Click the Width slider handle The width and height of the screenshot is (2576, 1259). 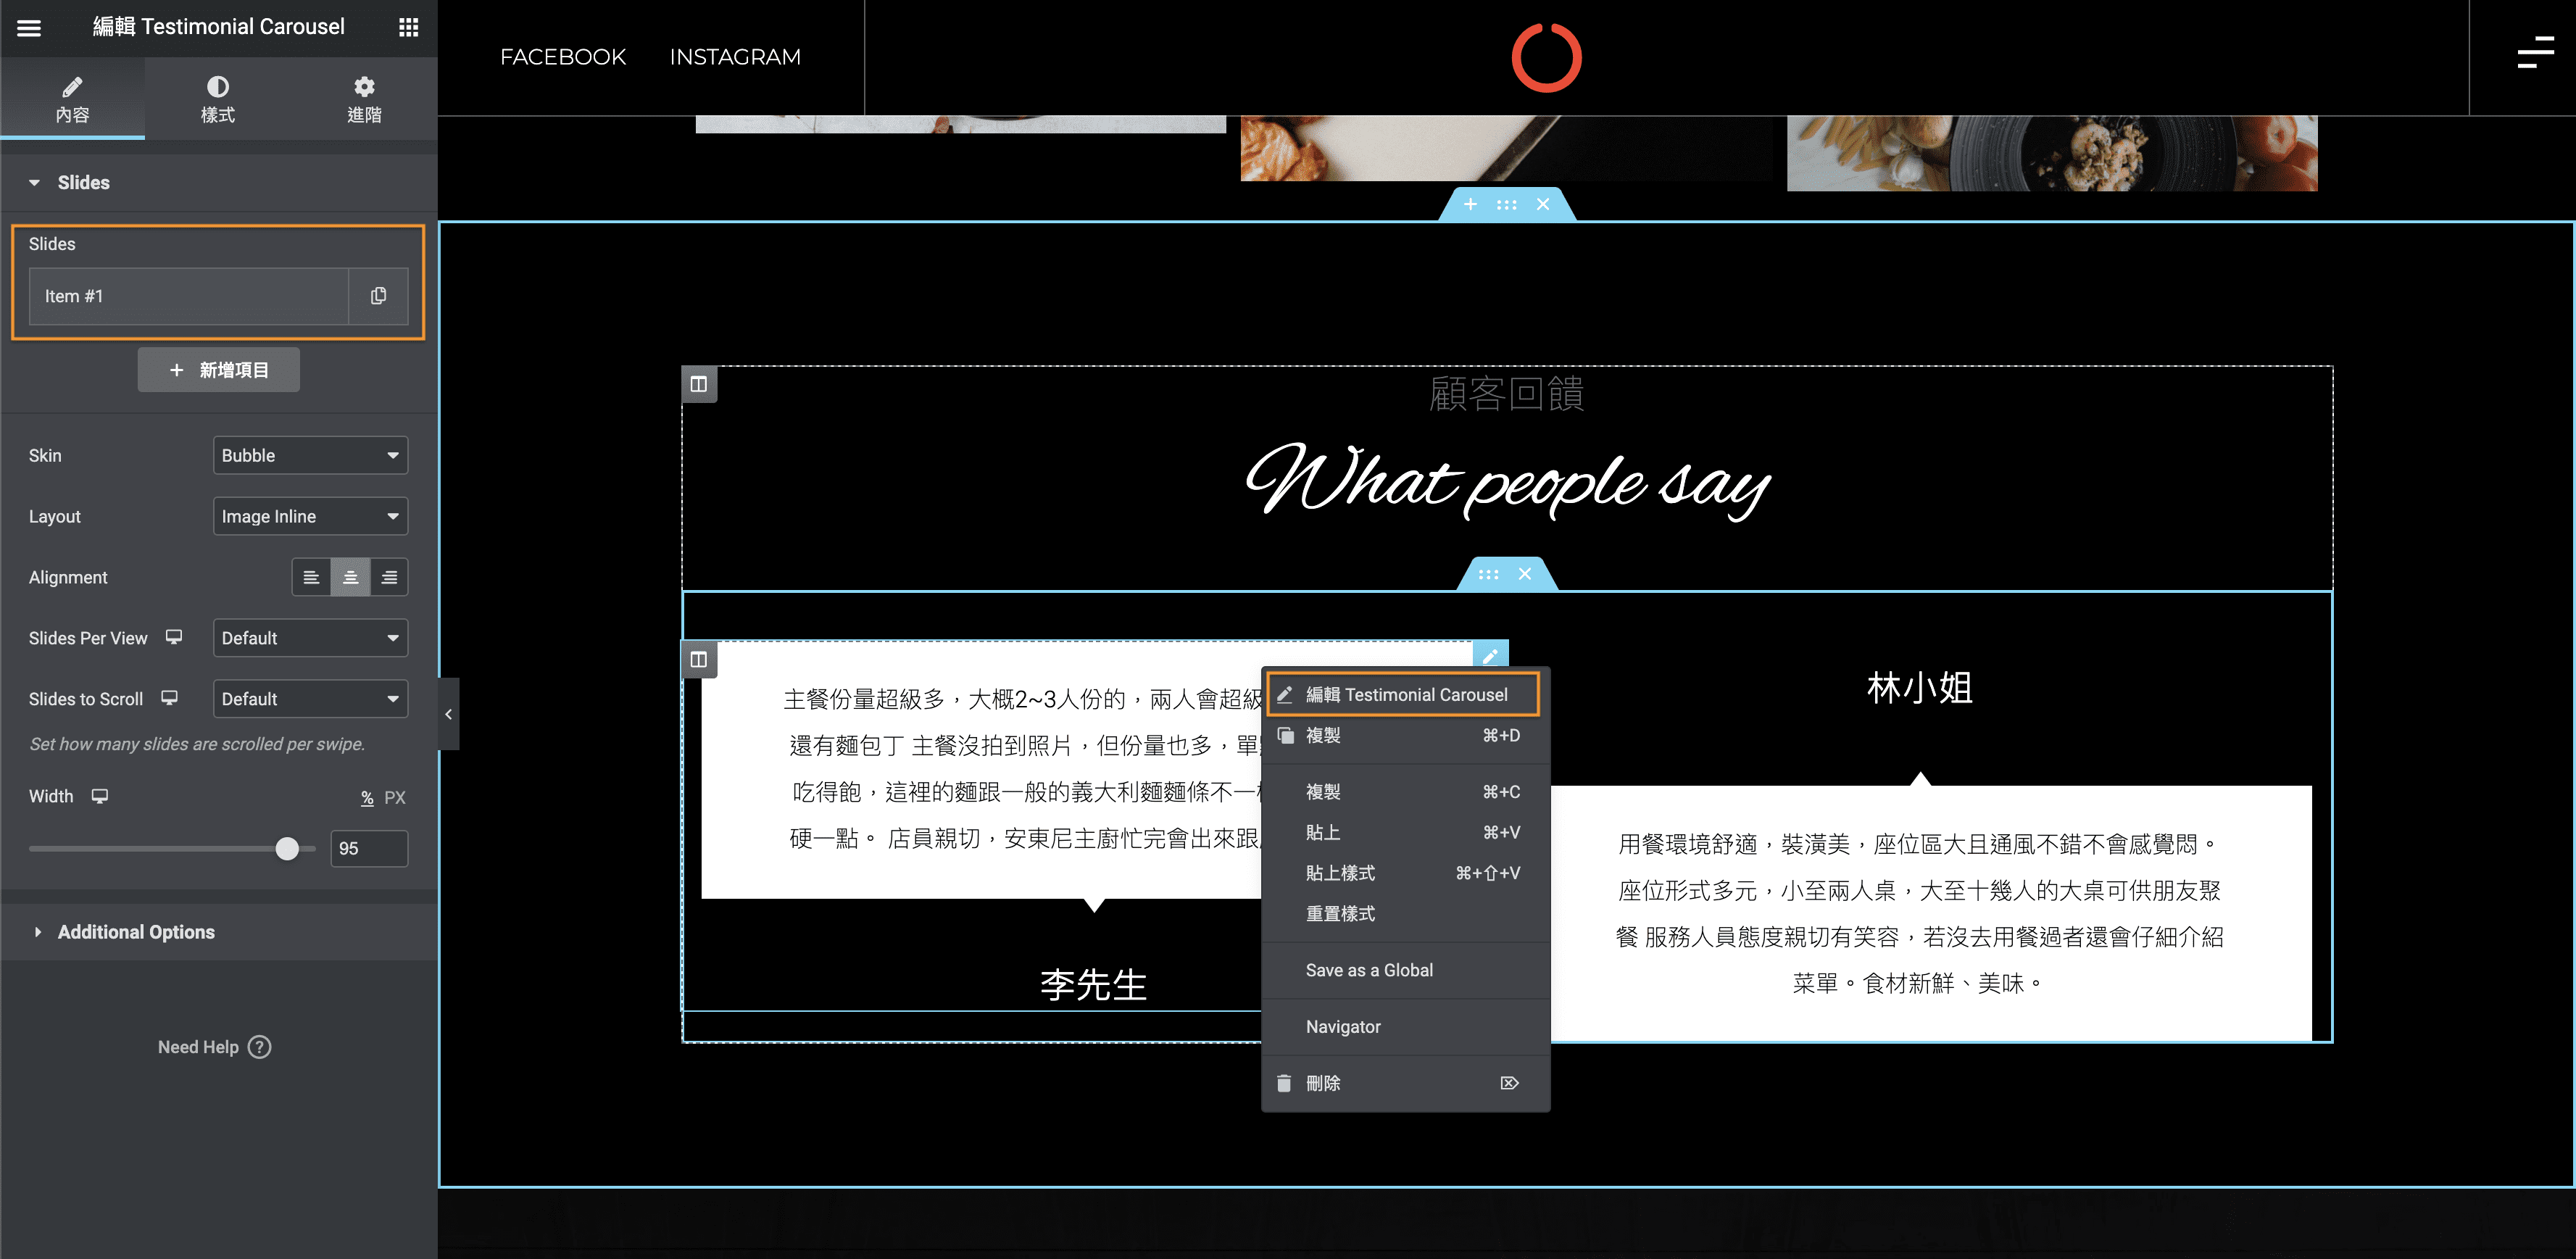(x=287, y=849)
